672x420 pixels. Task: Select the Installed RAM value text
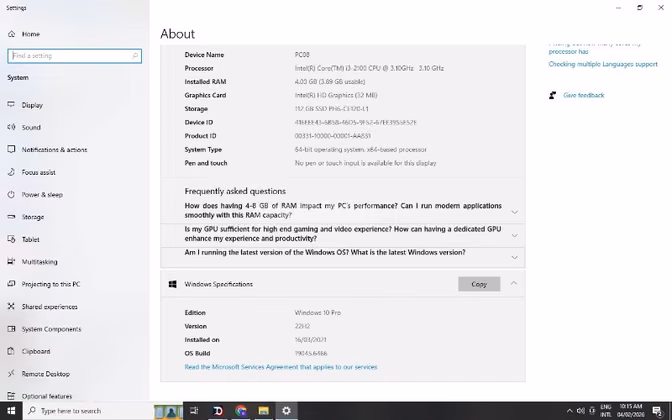[x=330, y=82]
